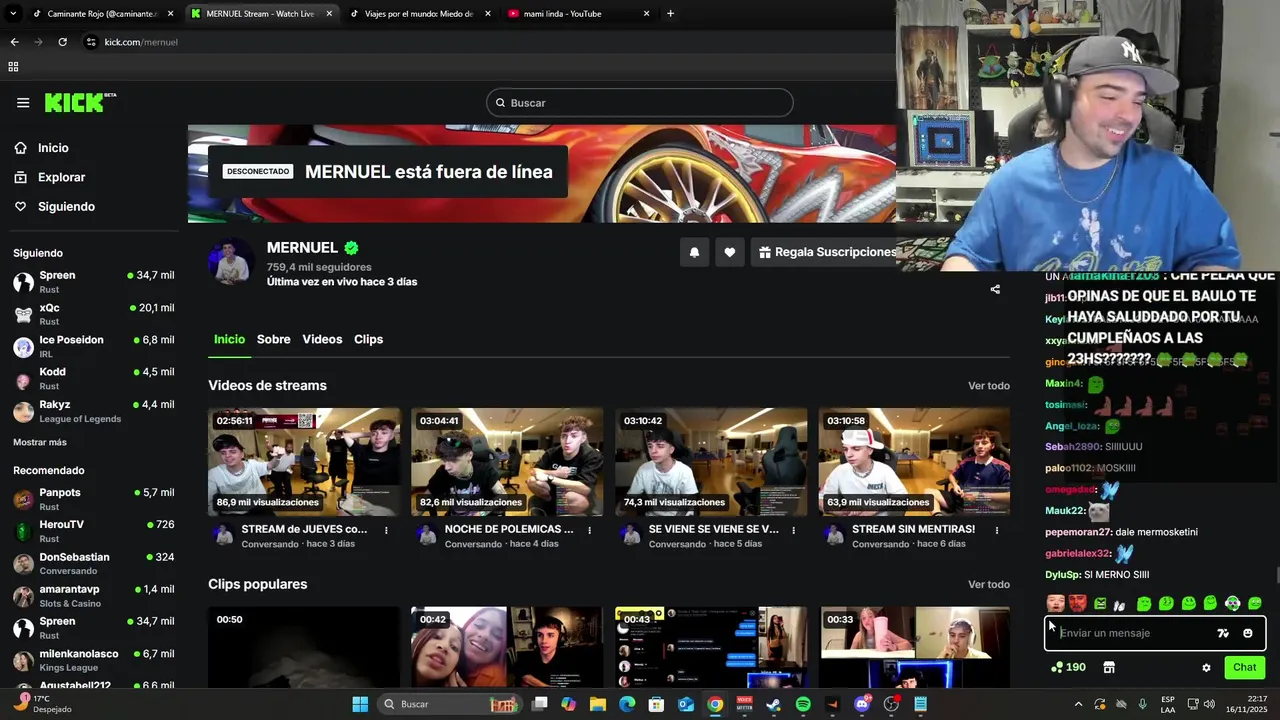The width and height of the screenshot is (1280, 720).
Task: Open the hamburger sidebar menu
Action: click(23, 103)
